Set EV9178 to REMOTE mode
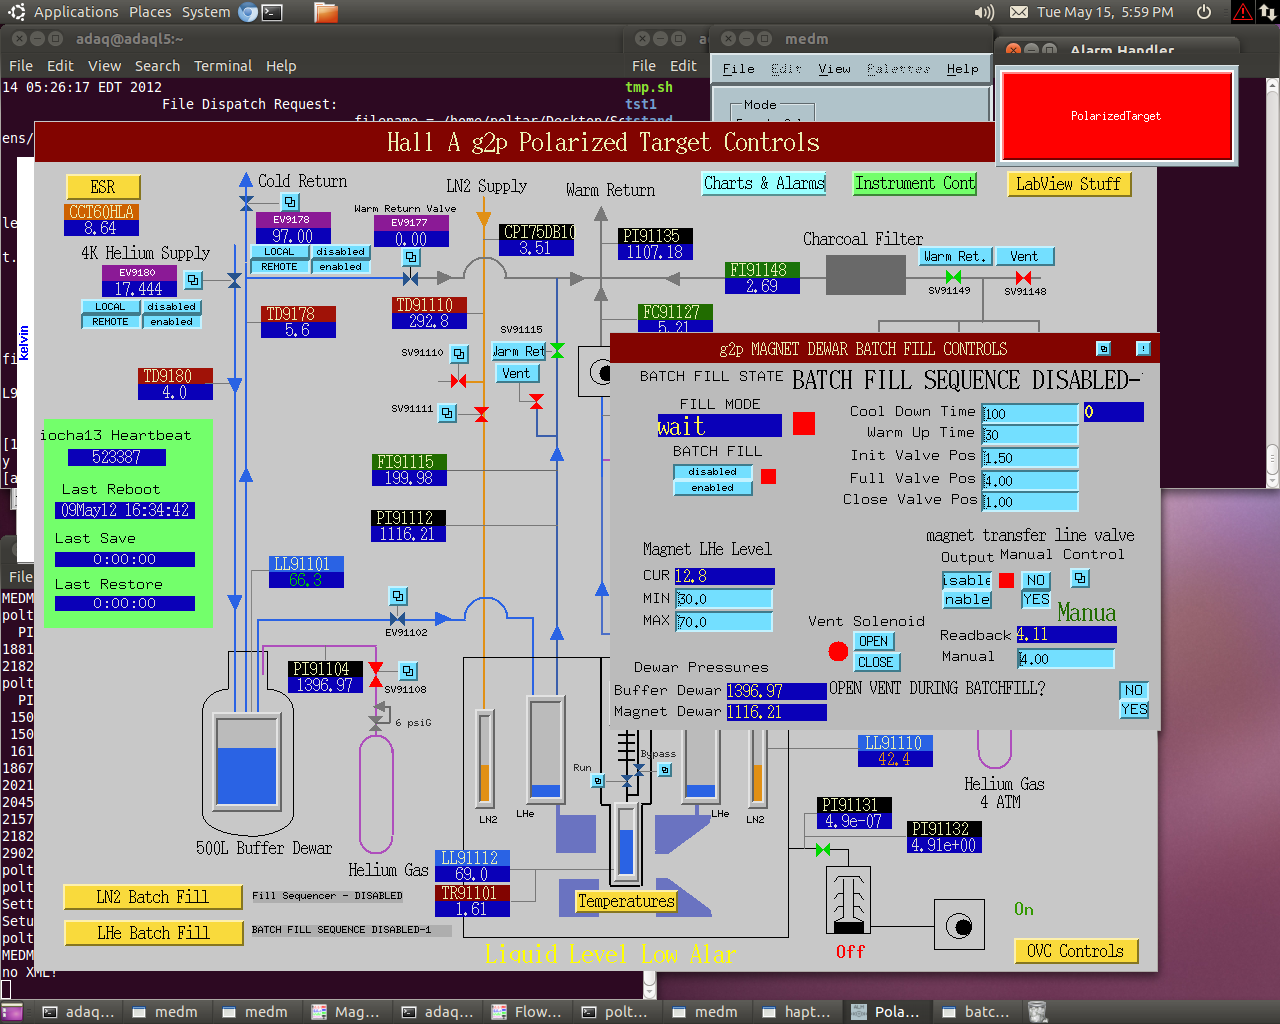1280x1024 pixels. [279, 267]
